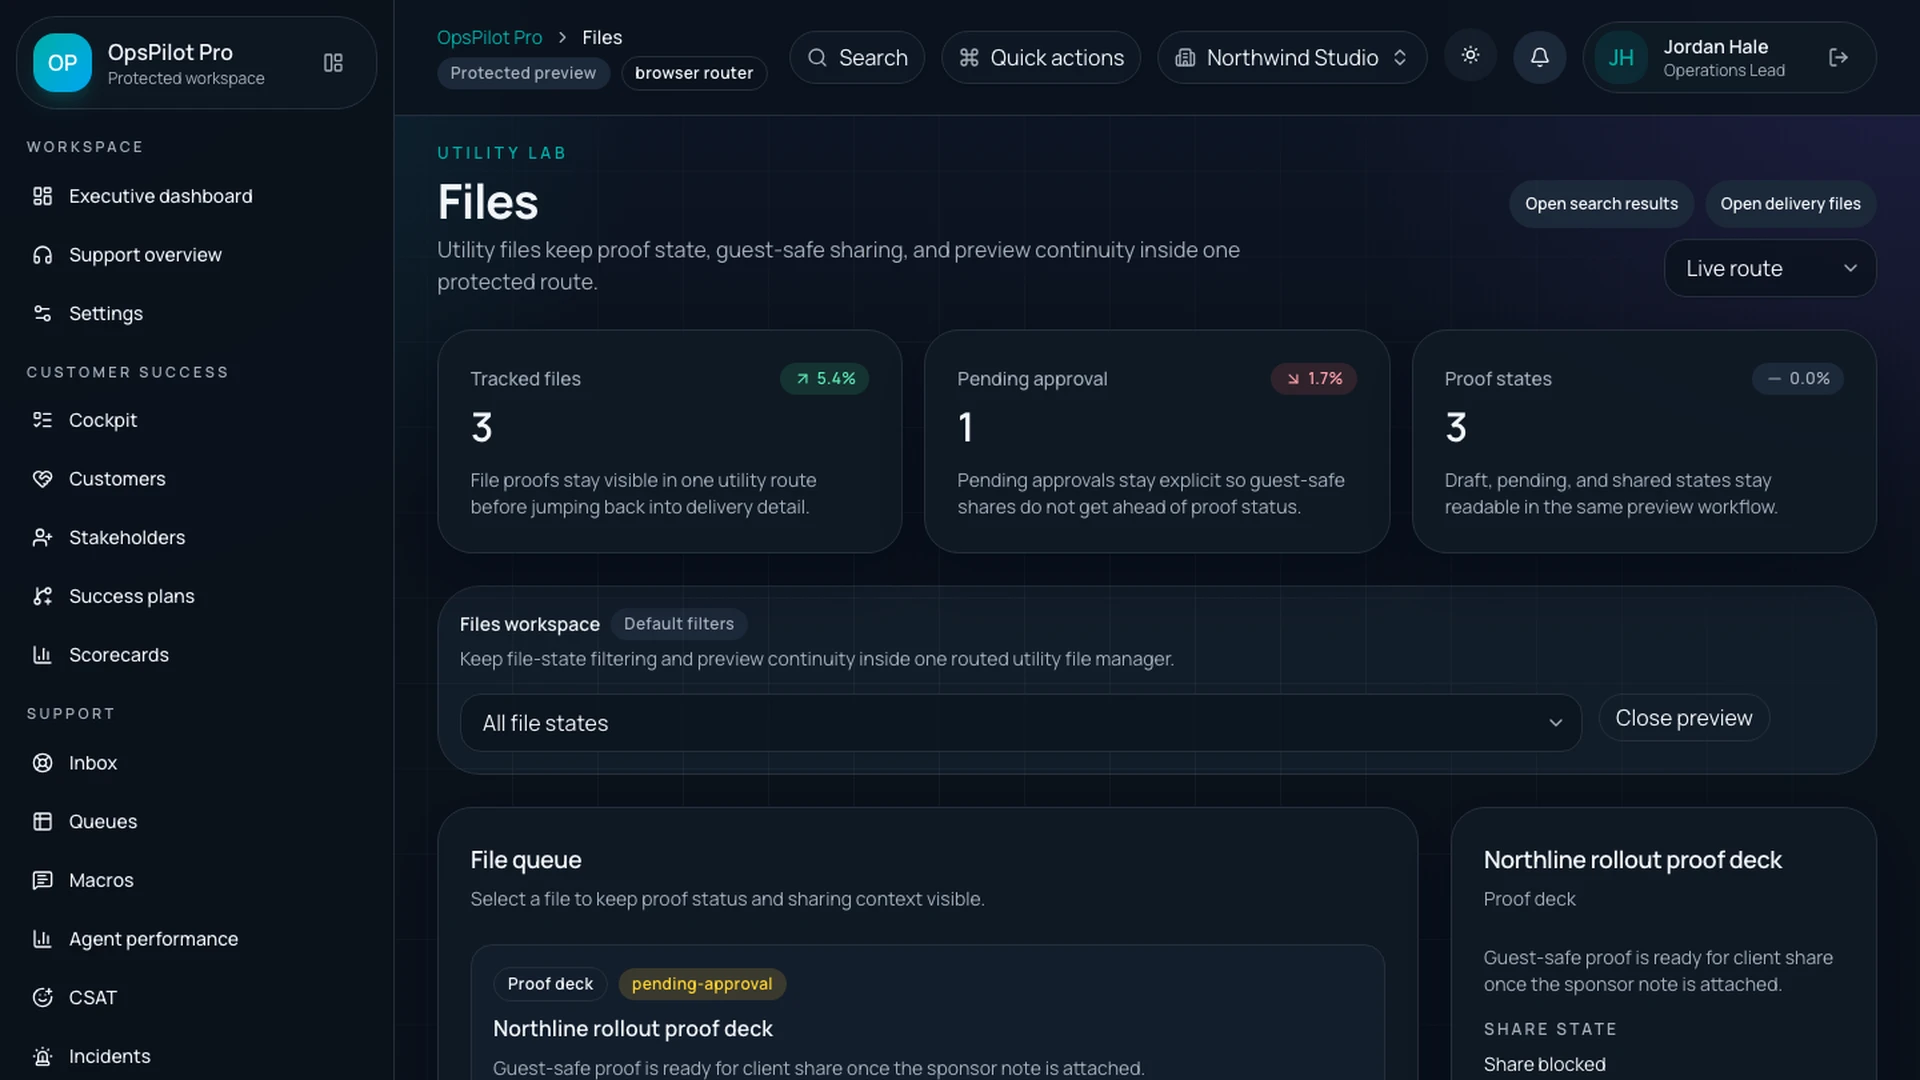Open the Search button in header
The height and width of the screenshot is (1080, 1920).
tap(857, 58)
